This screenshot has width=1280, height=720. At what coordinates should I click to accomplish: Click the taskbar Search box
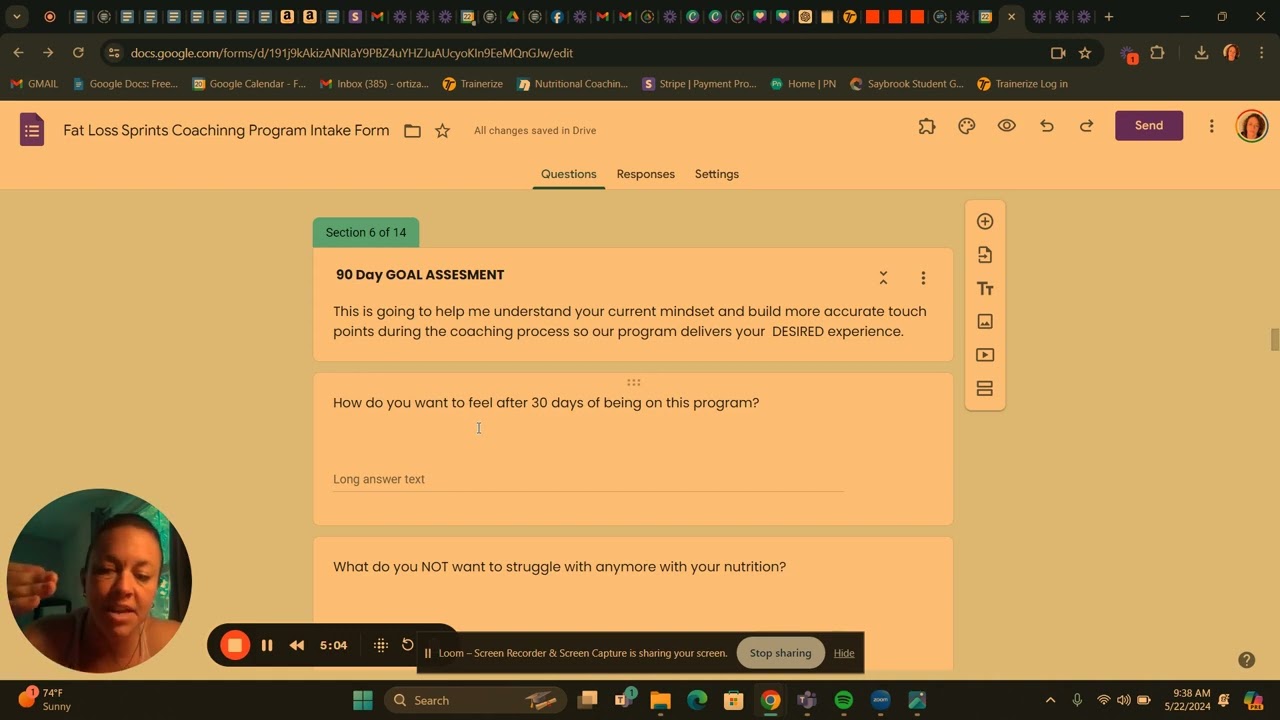[475, 700]
